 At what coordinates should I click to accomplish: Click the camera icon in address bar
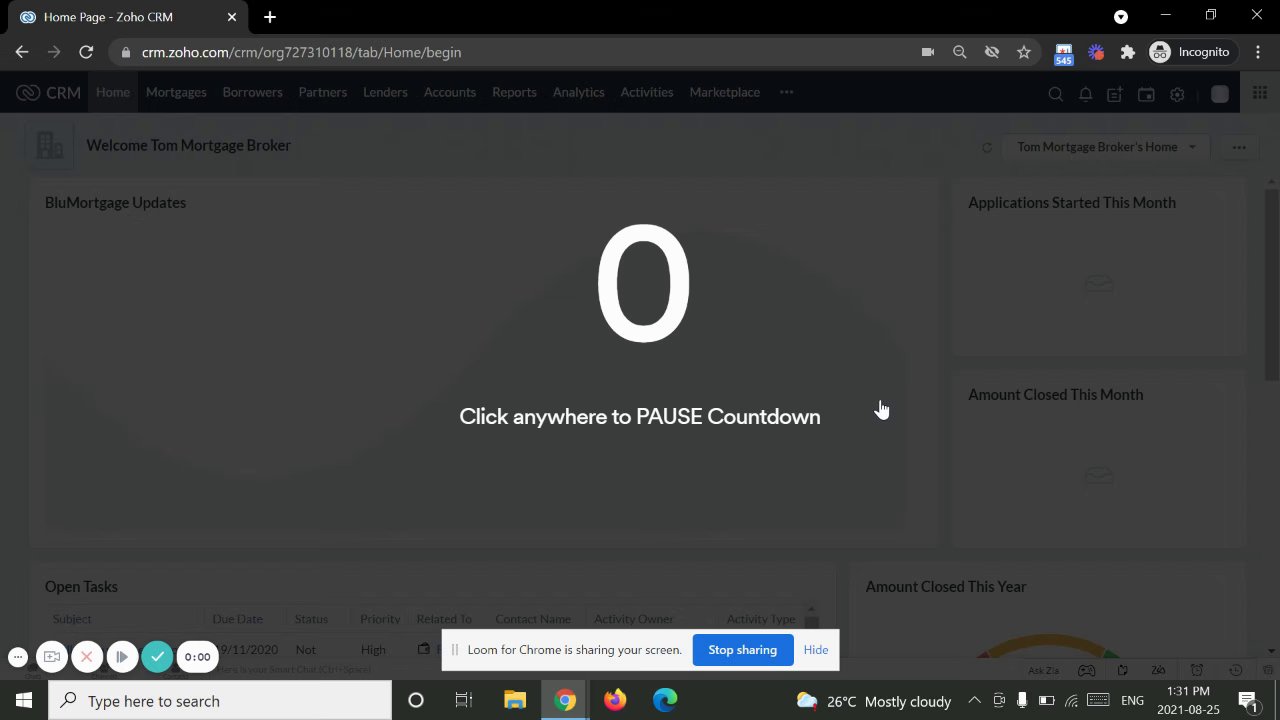point(928,52)
